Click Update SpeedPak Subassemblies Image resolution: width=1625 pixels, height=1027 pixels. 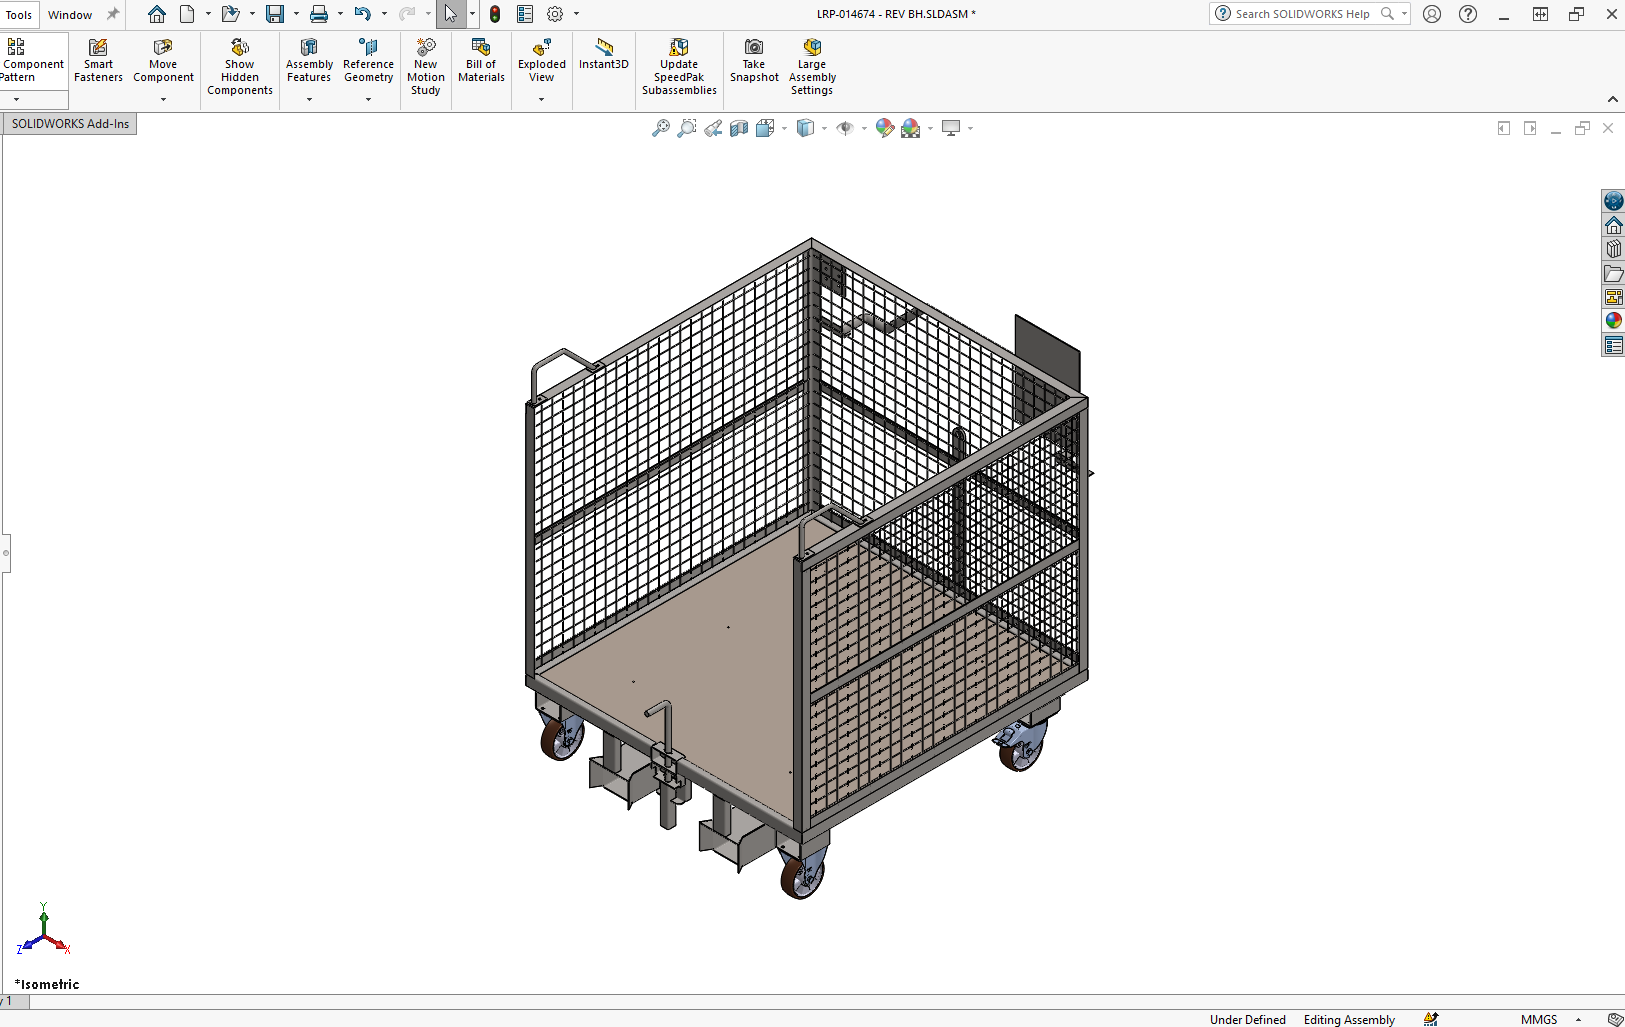coord(679,60)
